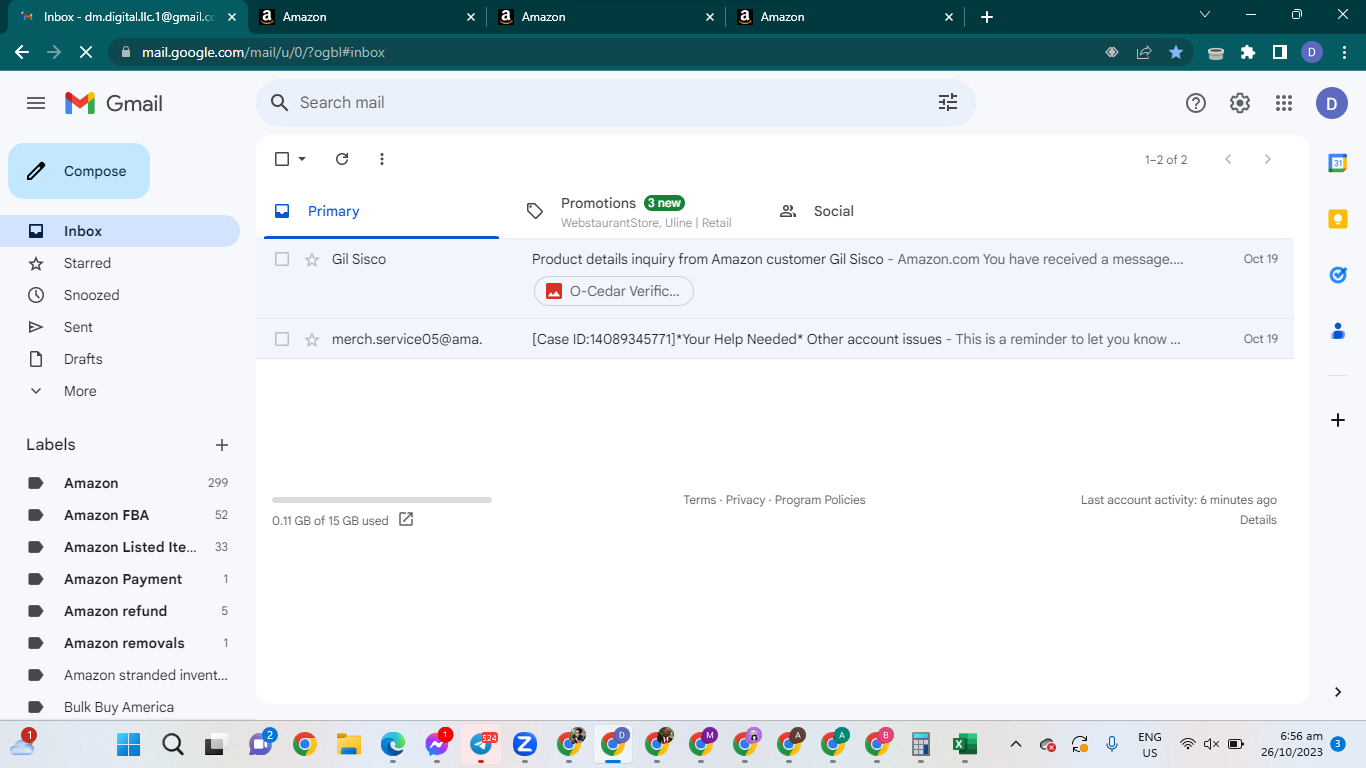Open File Explorer from the taskbar
This screenshot has width=1366, height=768.
pos(349,744)
